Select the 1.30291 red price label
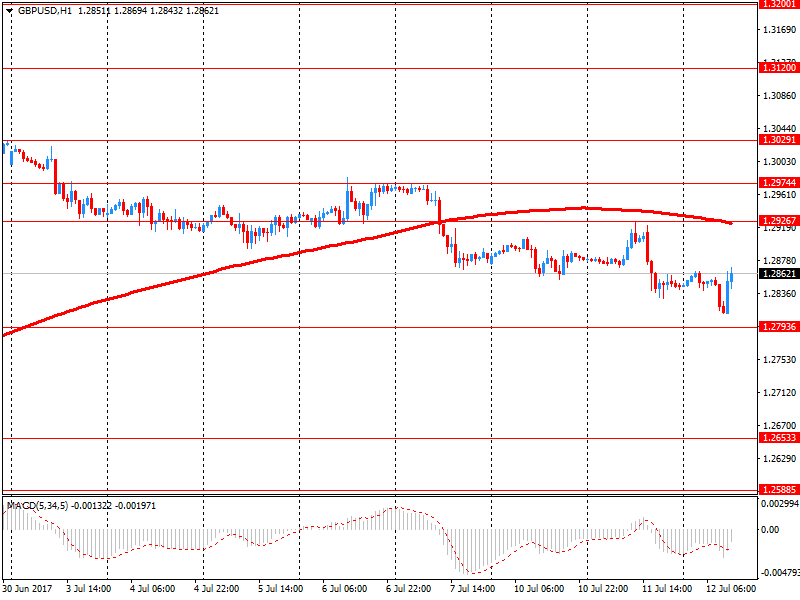The height and width of the screenshot is (600, 800). click(x=779, y=140)
